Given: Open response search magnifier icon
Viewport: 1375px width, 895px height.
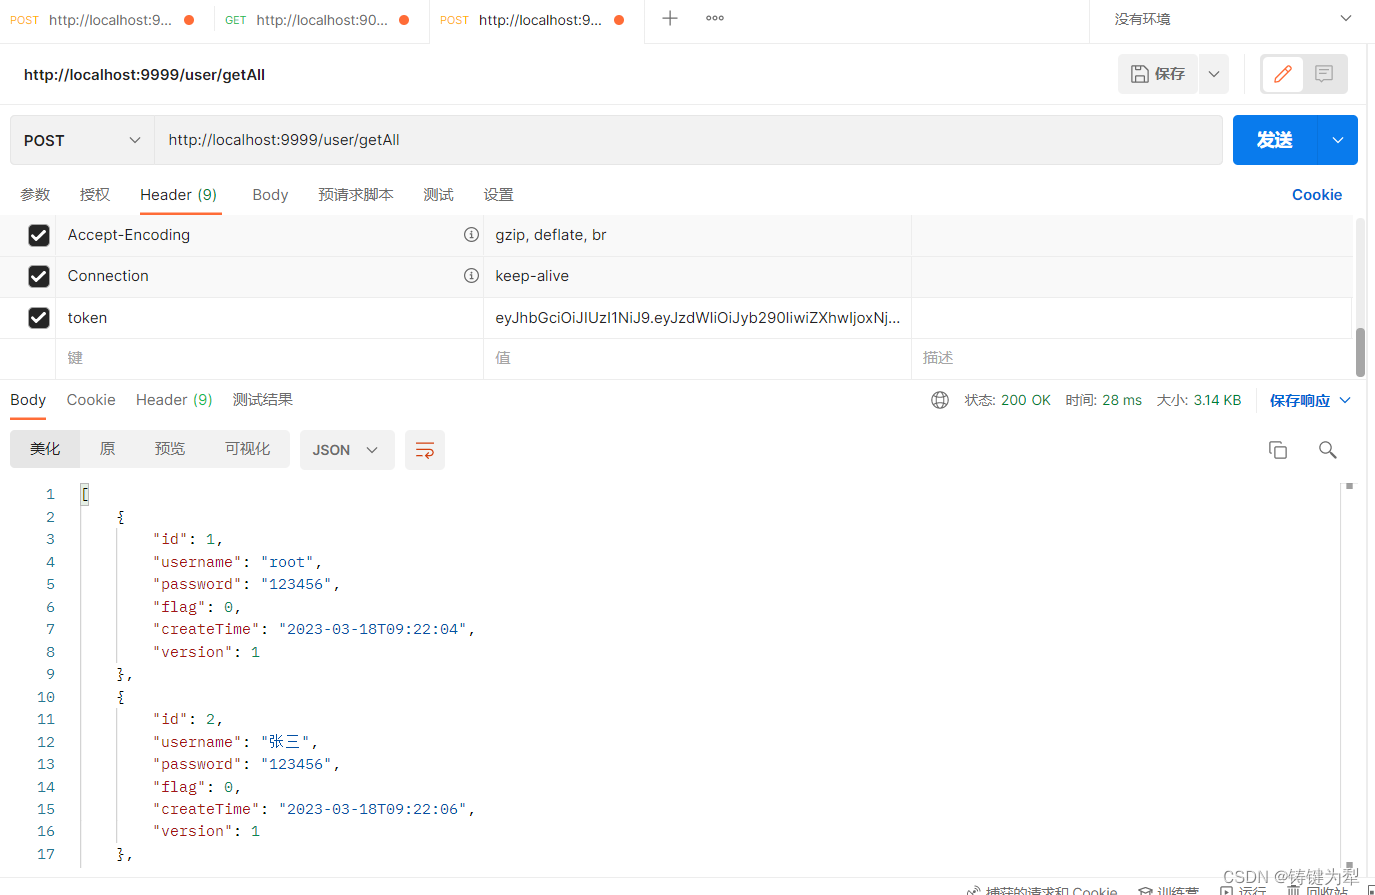Looking at the screenshot, I should 1327,450.
